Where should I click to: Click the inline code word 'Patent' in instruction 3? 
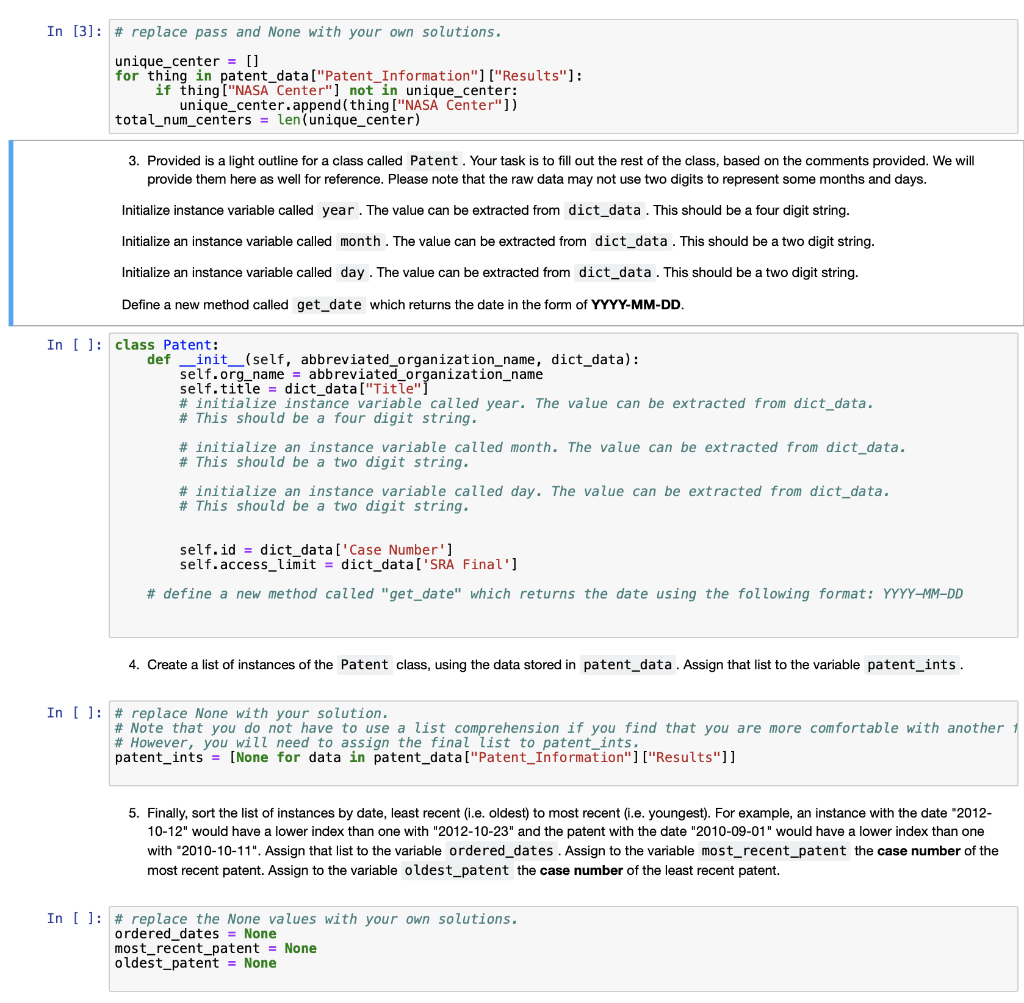(434, 161)
